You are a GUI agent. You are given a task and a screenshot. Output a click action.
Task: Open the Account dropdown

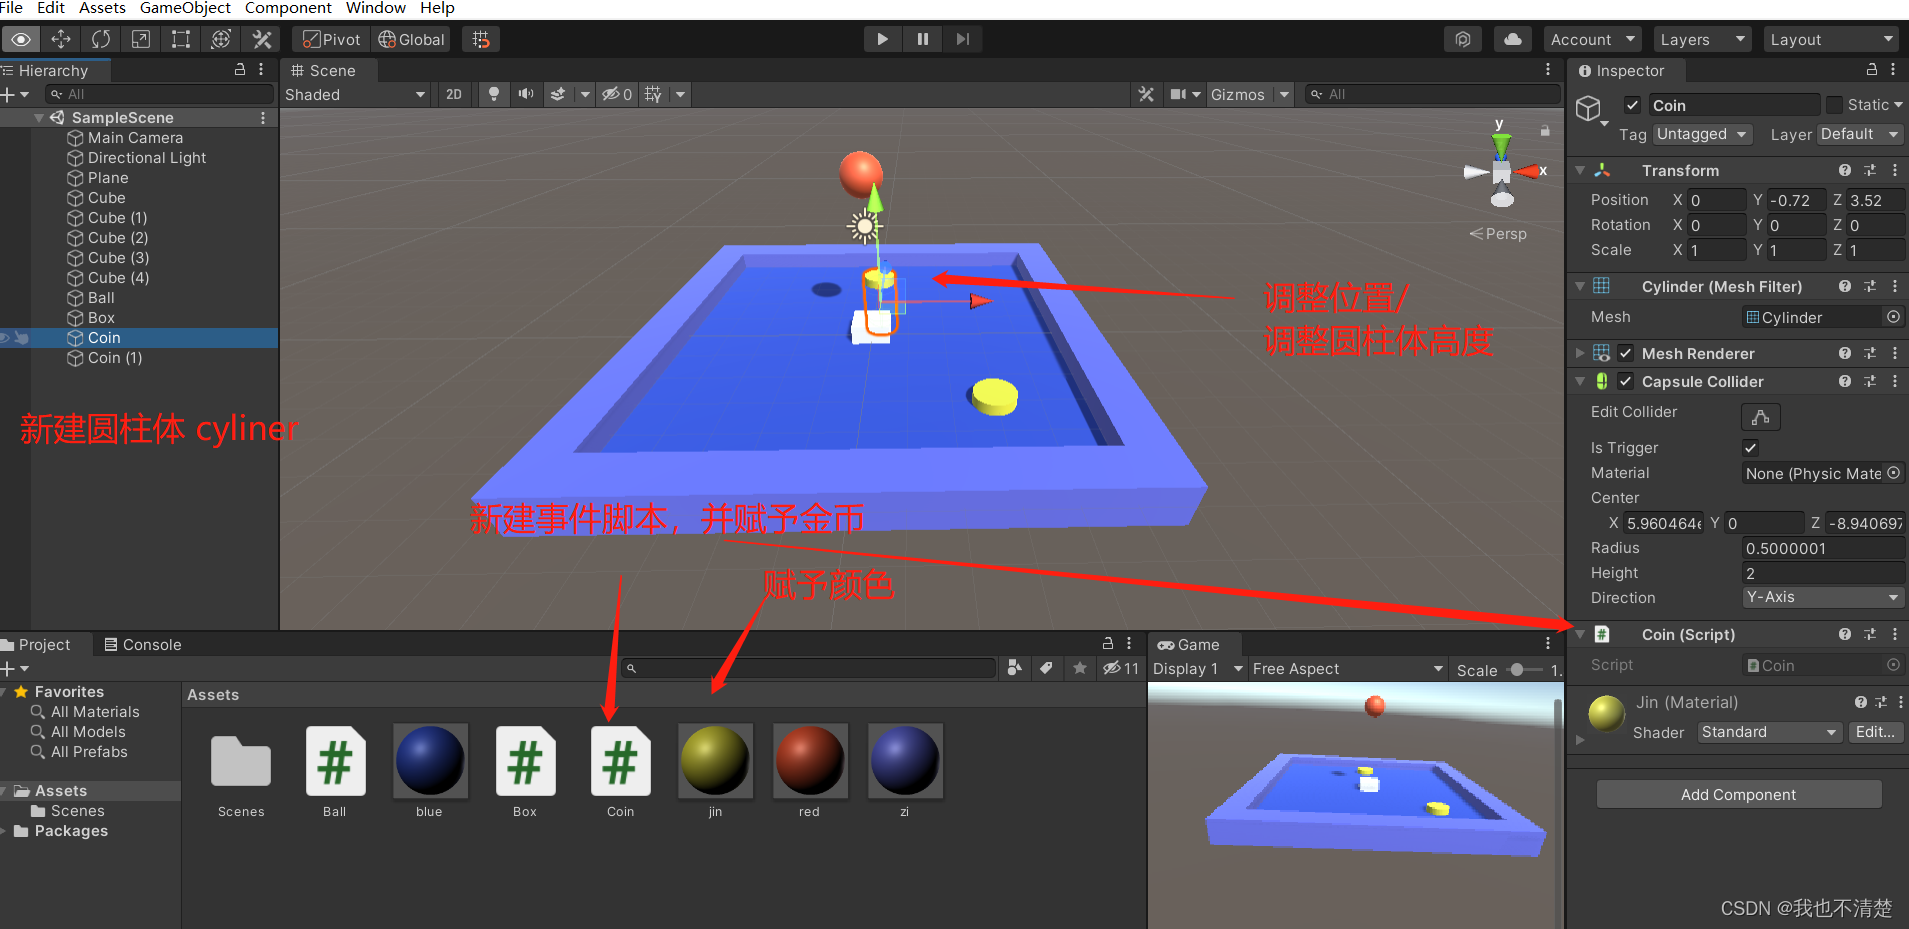[x=1593, y=39]
